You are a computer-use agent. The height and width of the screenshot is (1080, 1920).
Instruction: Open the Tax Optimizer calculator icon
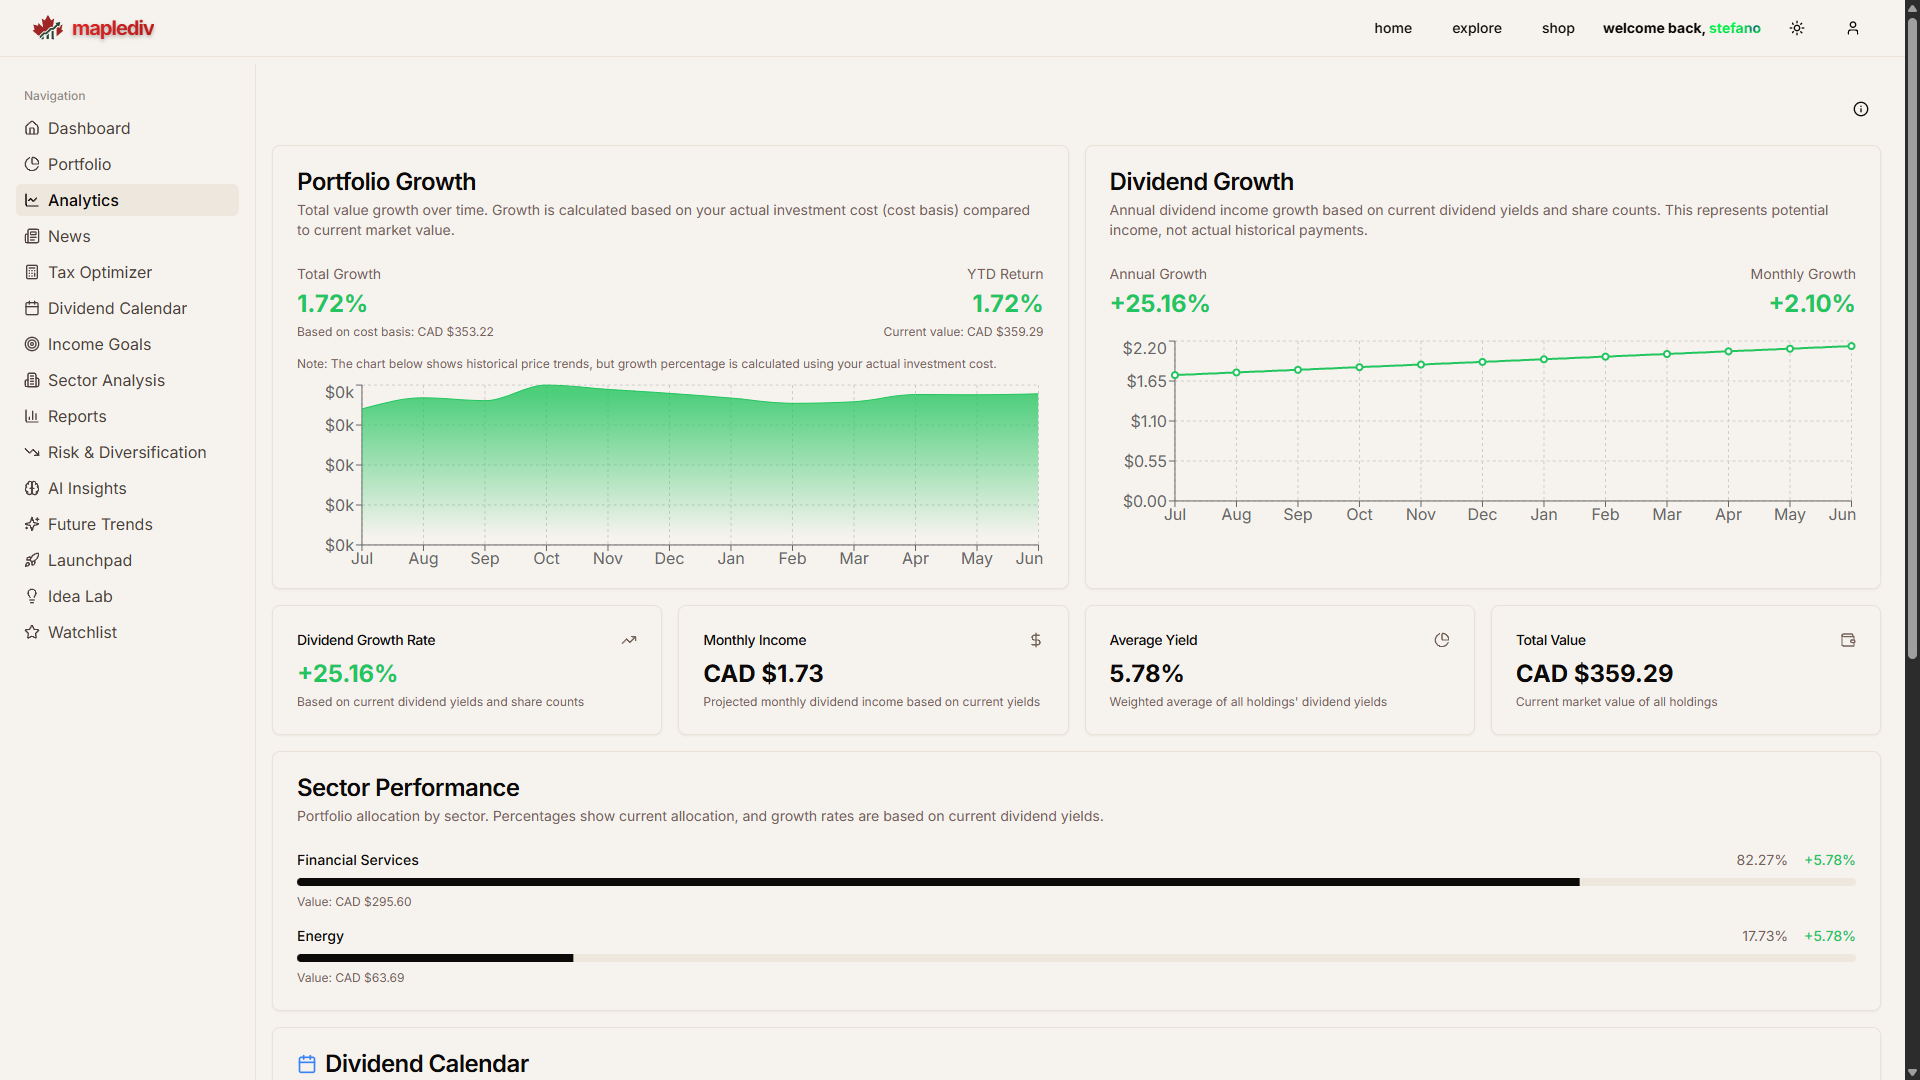click(x=31, y=272)
